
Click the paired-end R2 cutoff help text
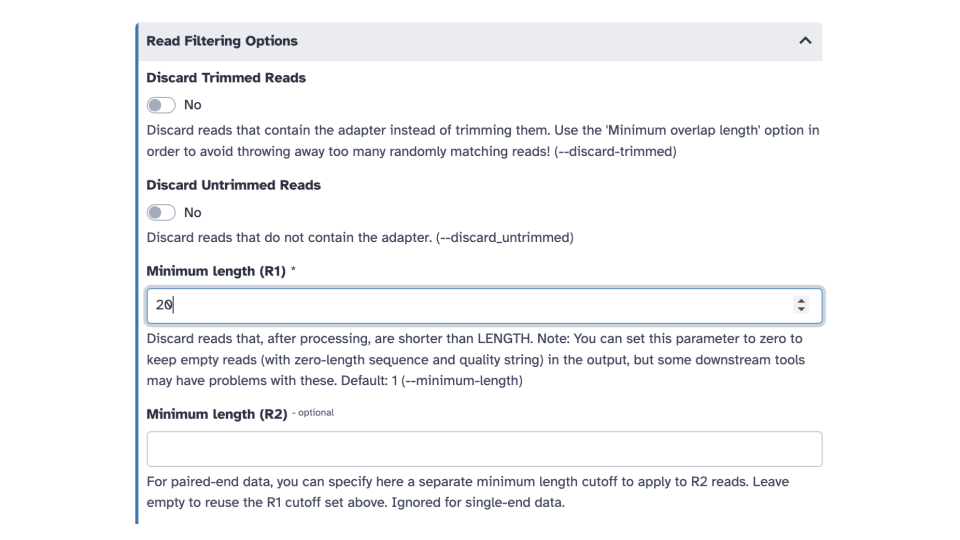pyautogui.click(x=468, y=492)
